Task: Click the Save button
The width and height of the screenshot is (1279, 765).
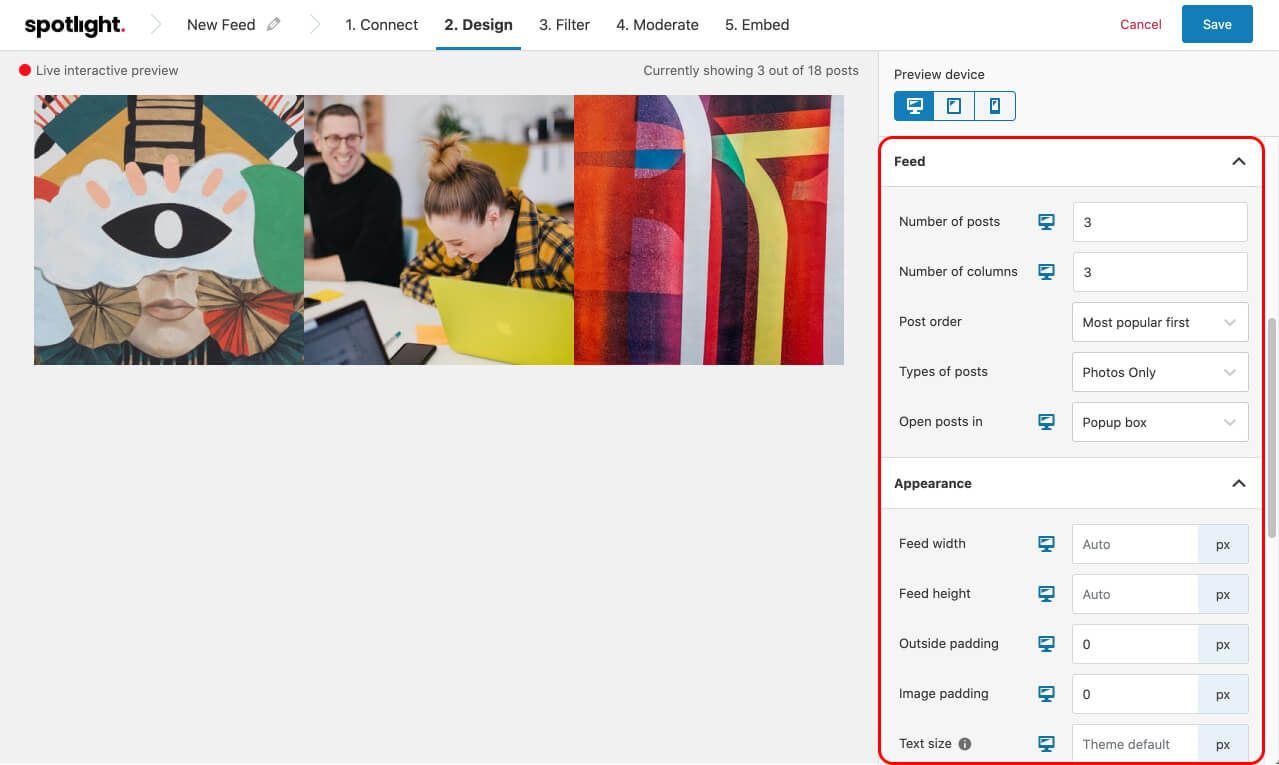Action: (1217, 24)
